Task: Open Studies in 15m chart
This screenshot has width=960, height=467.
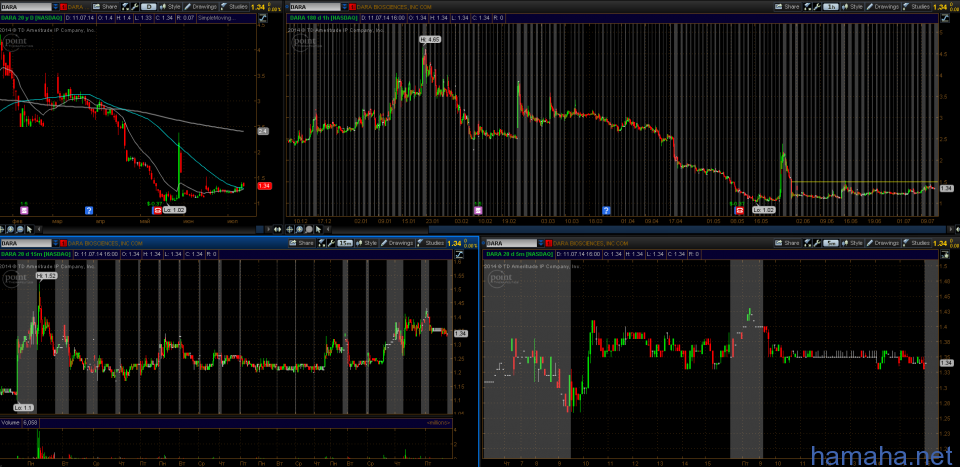Action: pyautogui.click(x=430, y=243)
